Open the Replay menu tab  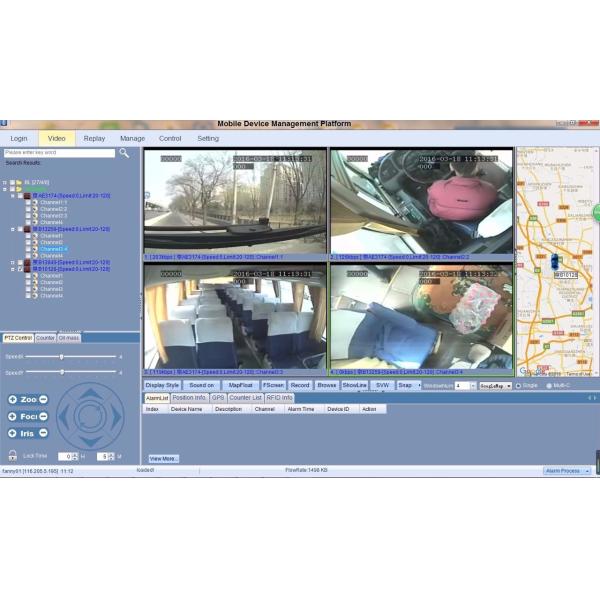click(94, 138)
